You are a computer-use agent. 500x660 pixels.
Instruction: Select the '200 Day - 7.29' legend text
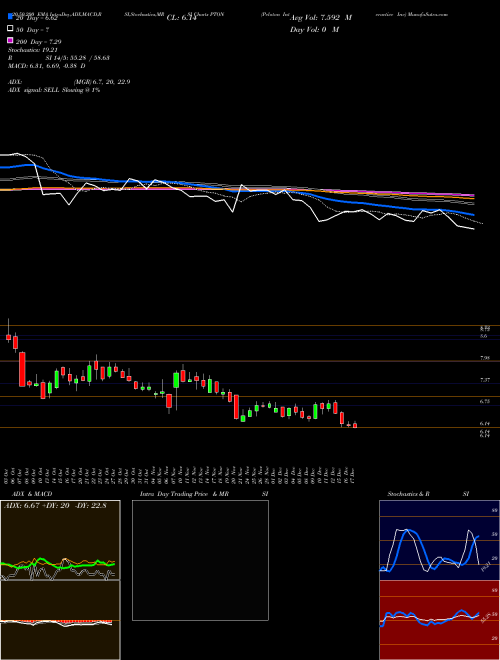pyautogui.click(x=39, y=42)
